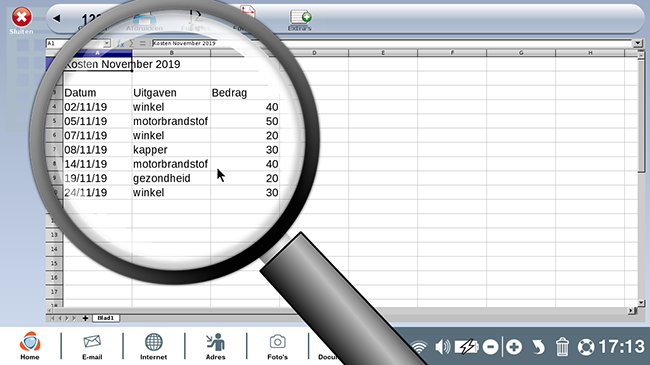The image size is (650, 365).
Task: Click 'winkel' cell in the 02/11/19 row
Action: pyautogui.click(x=171, y=107)
